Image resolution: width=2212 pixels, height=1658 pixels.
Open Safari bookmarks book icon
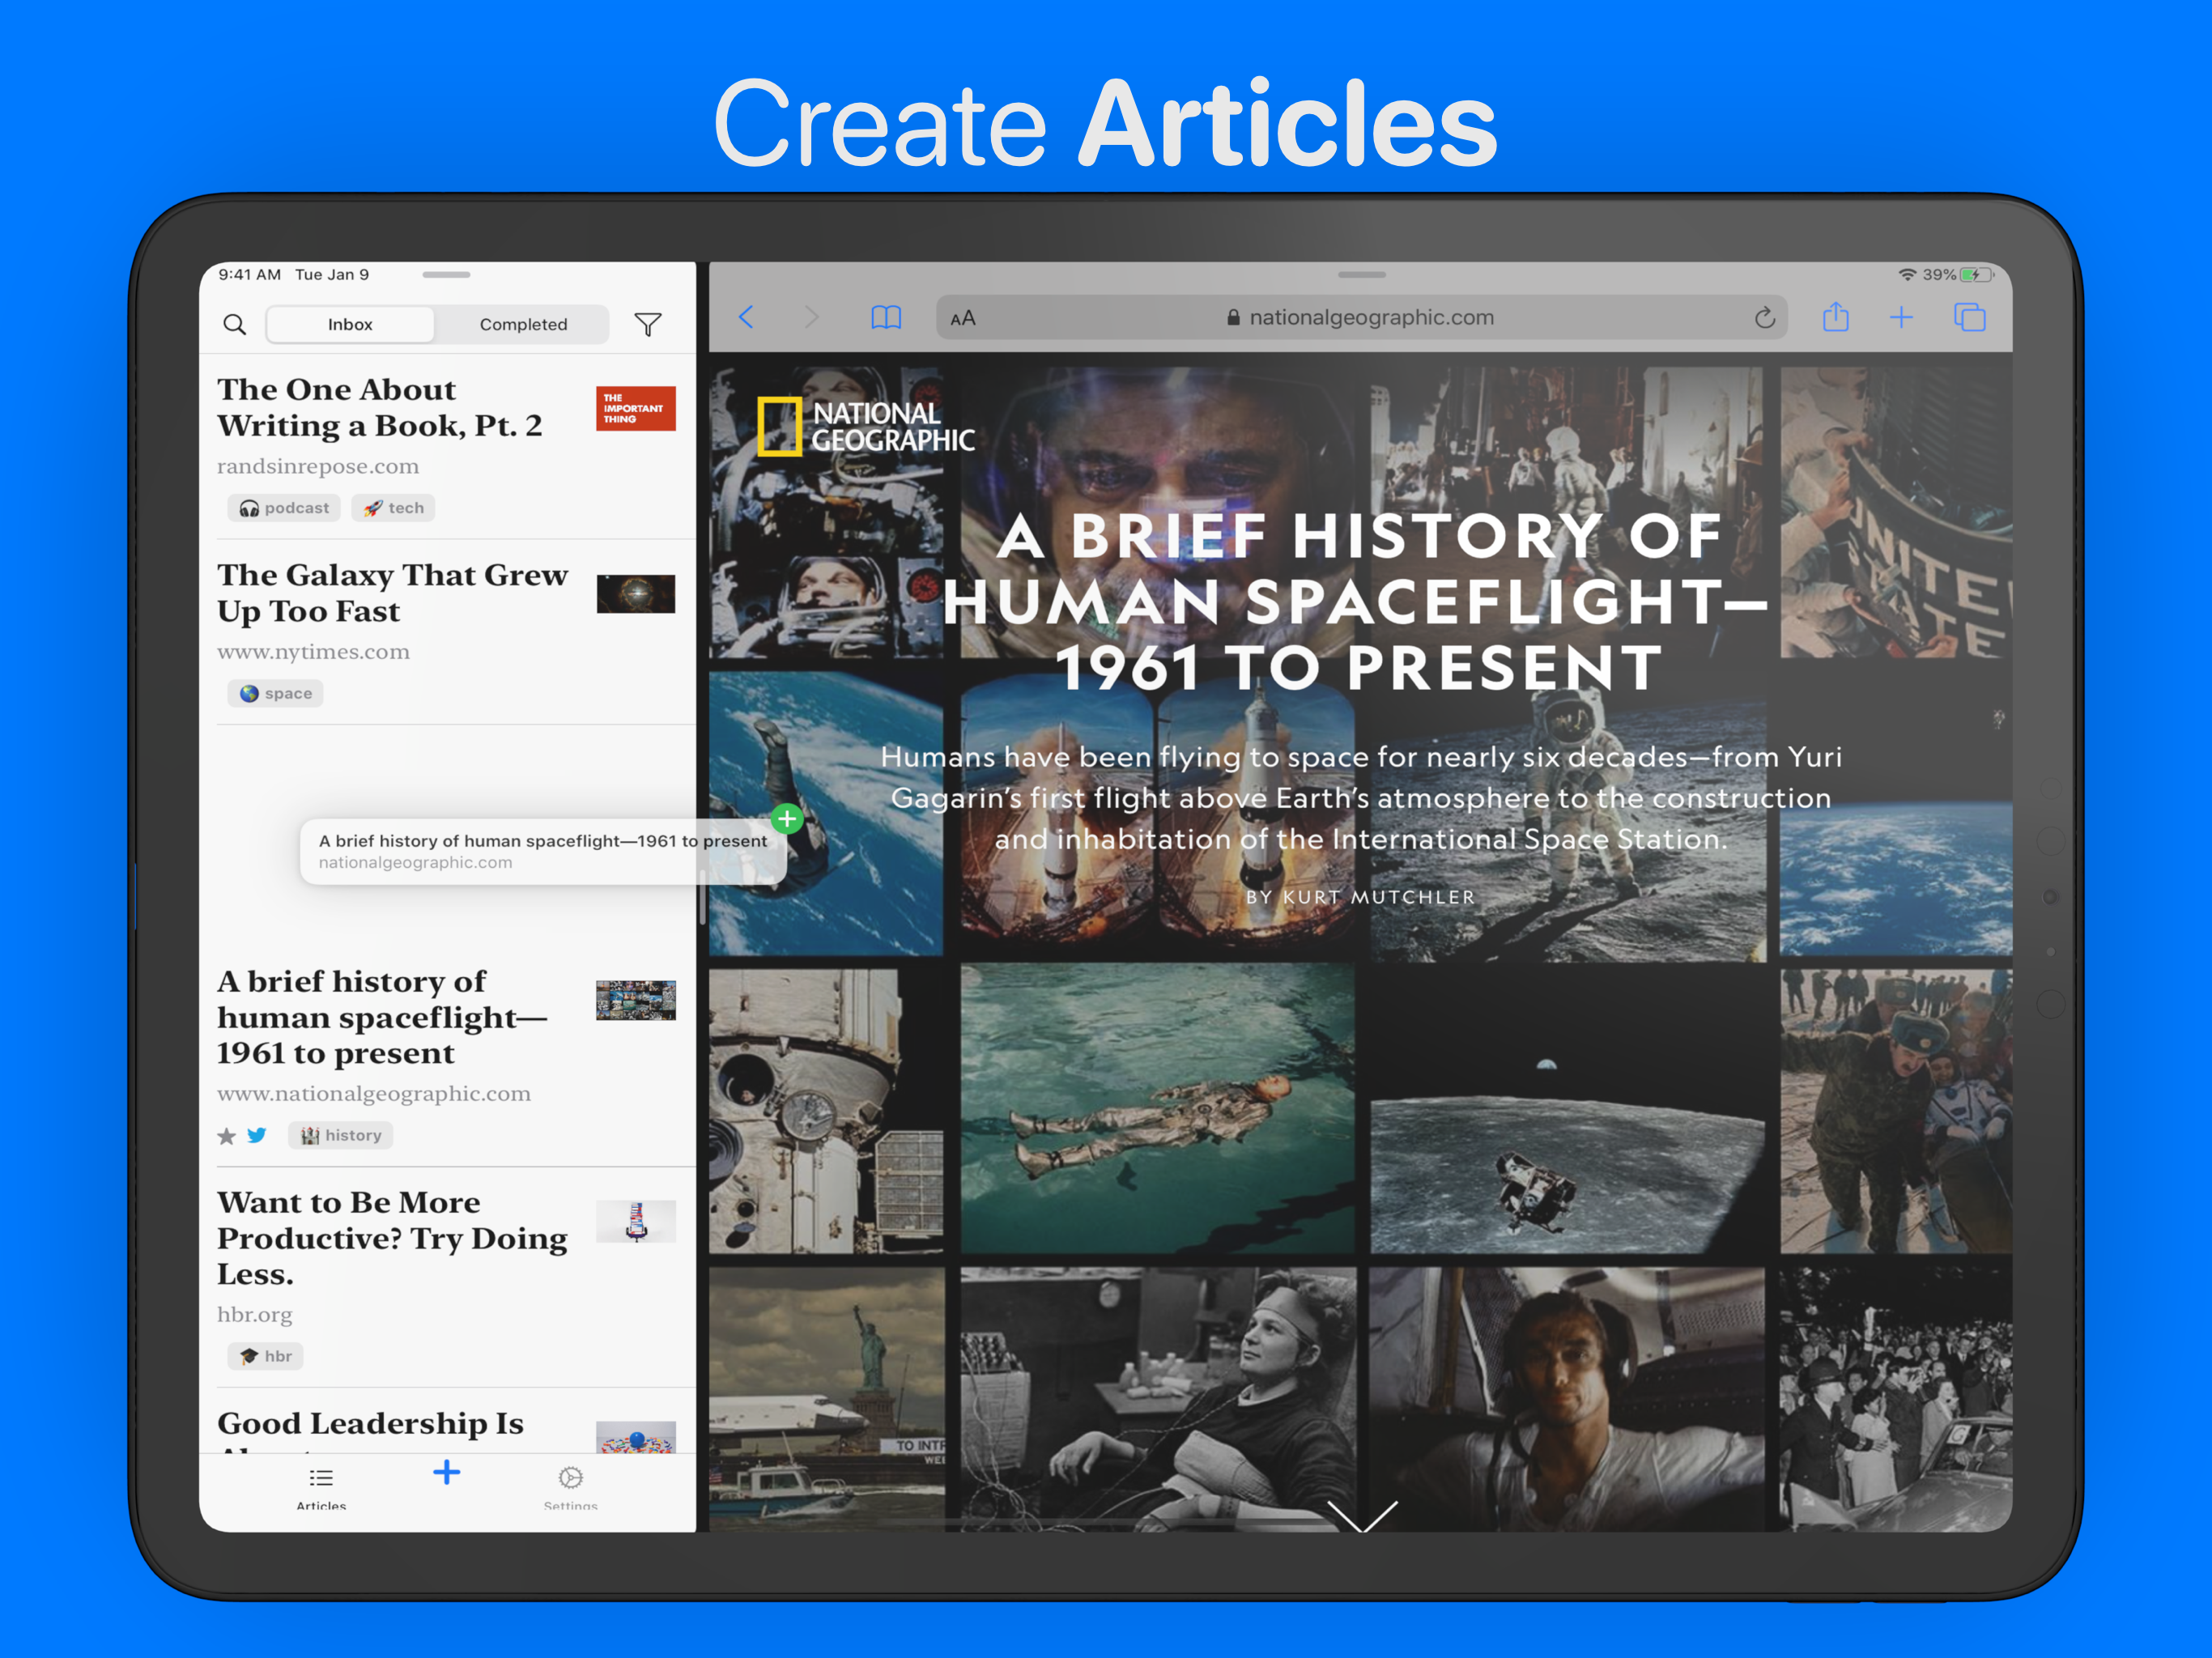[x=886, y=317]
